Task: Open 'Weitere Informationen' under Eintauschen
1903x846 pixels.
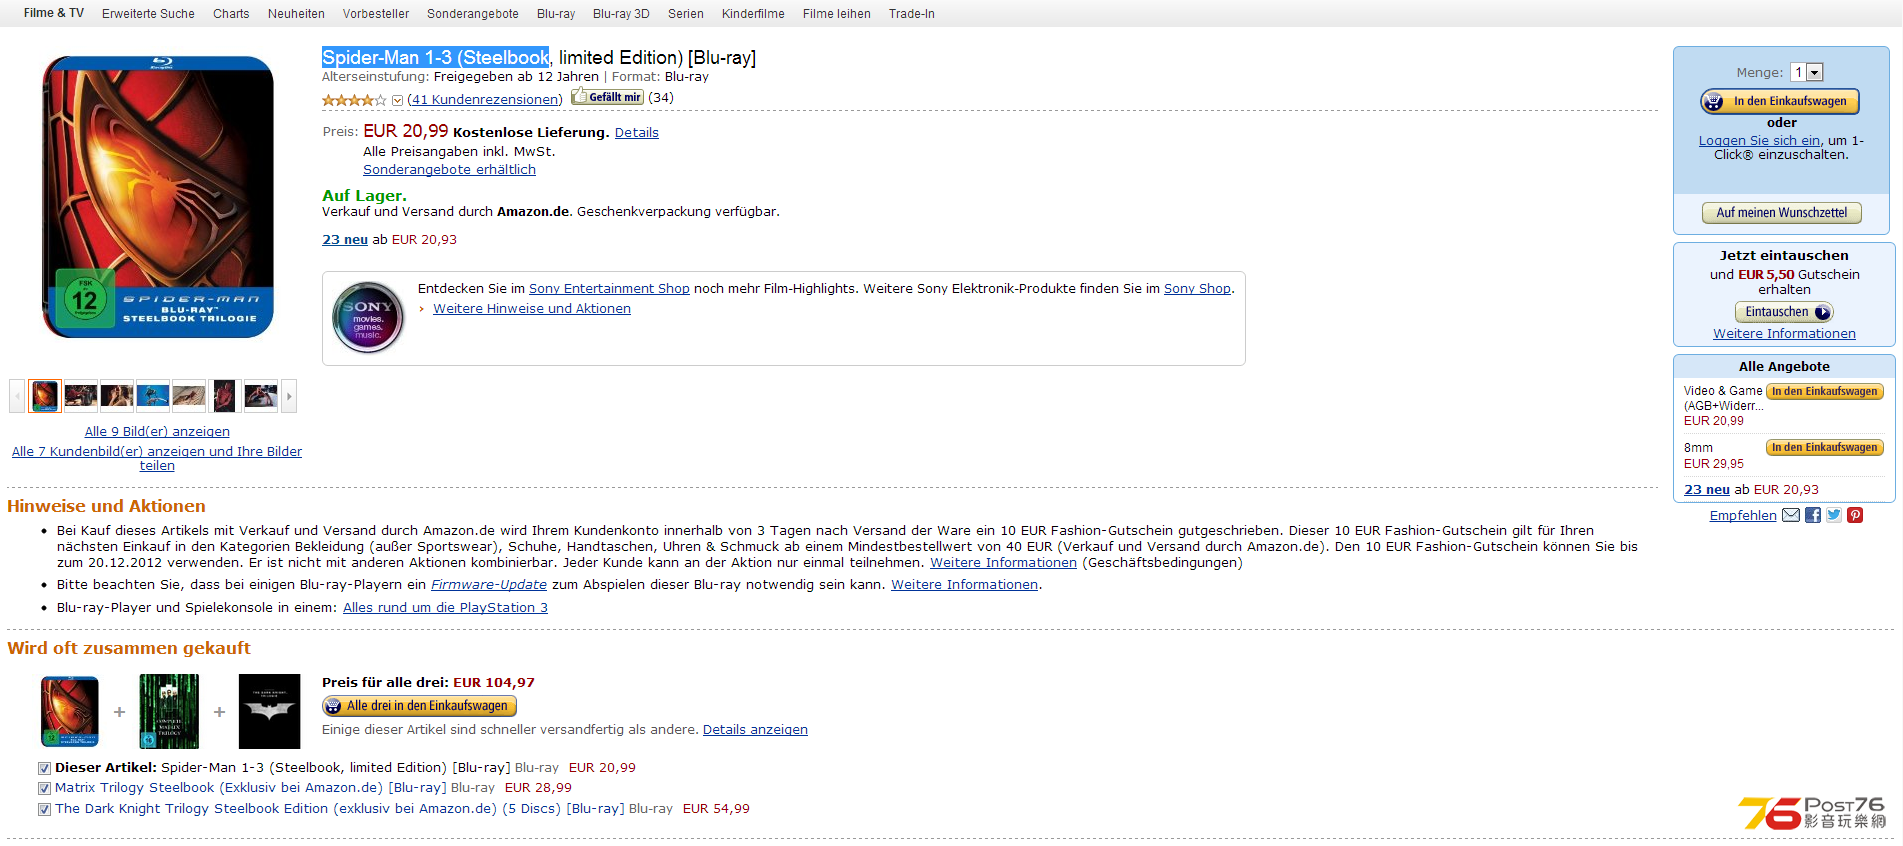Action: click(x=1784, y=334)
